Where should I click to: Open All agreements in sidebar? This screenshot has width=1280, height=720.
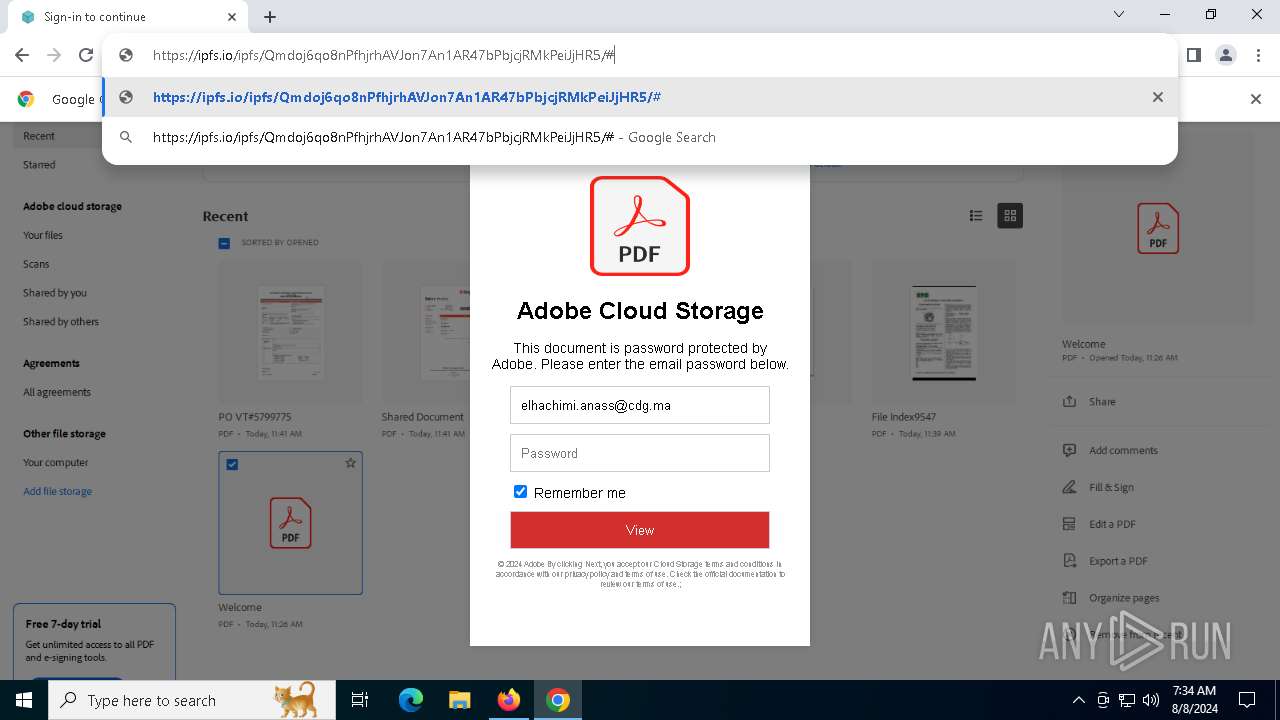57,392
